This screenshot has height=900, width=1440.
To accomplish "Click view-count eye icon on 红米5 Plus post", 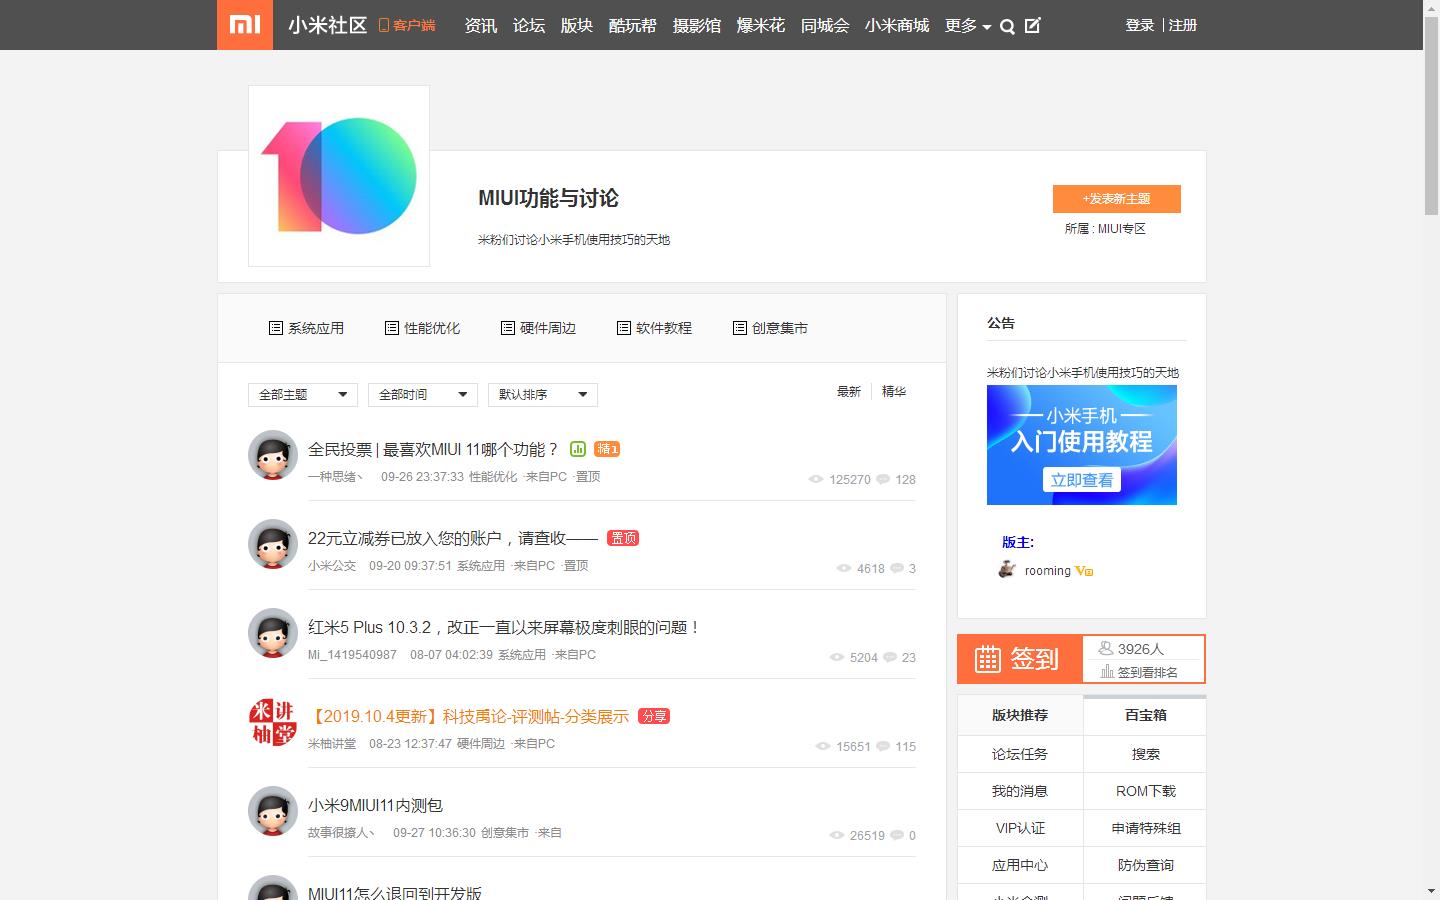I will tap(837, 657).
